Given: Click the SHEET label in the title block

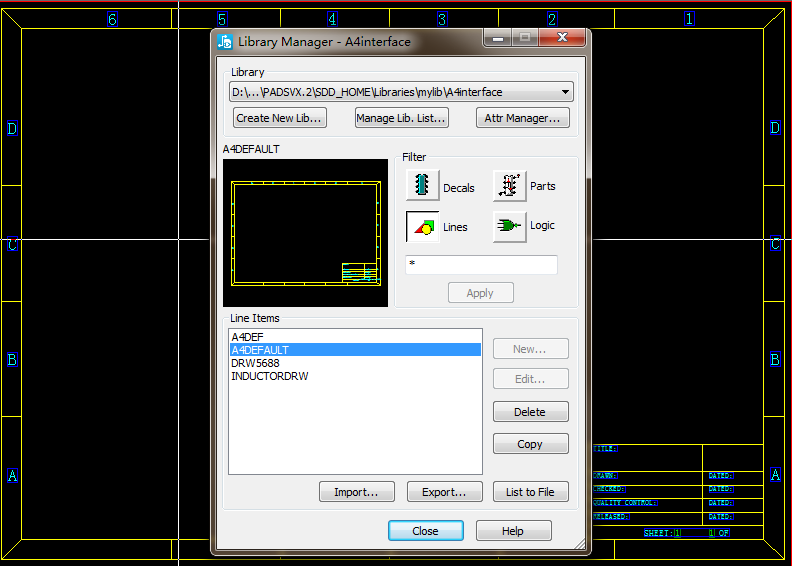Looking at the screenshot, I should pyautogui.click(x=658, y=533).
